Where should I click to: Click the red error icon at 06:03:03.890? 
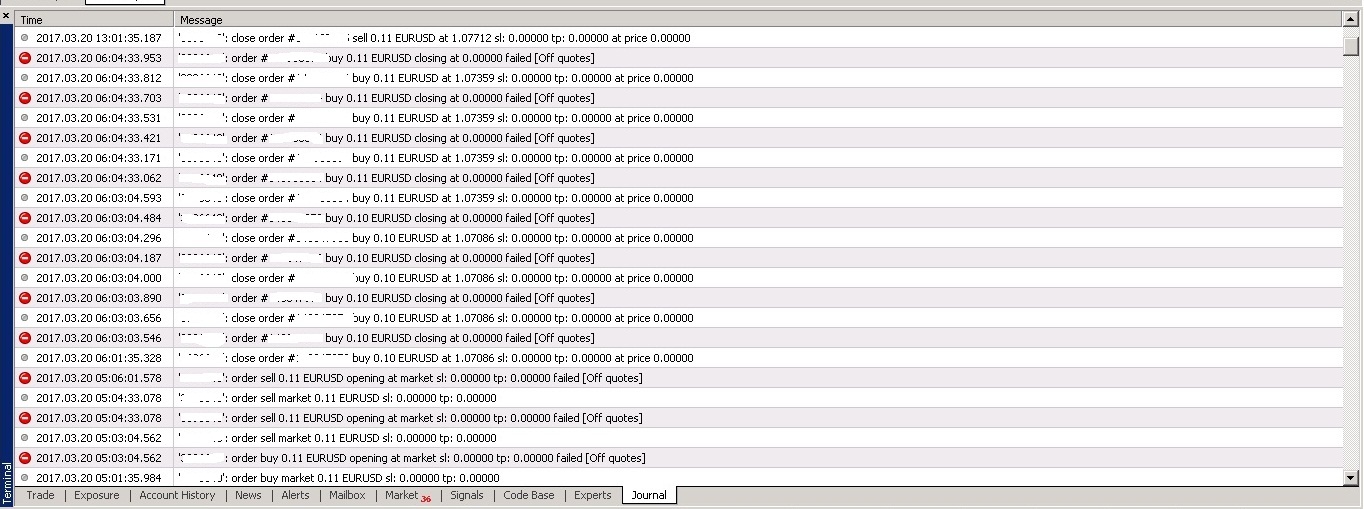tap(25, 298)
